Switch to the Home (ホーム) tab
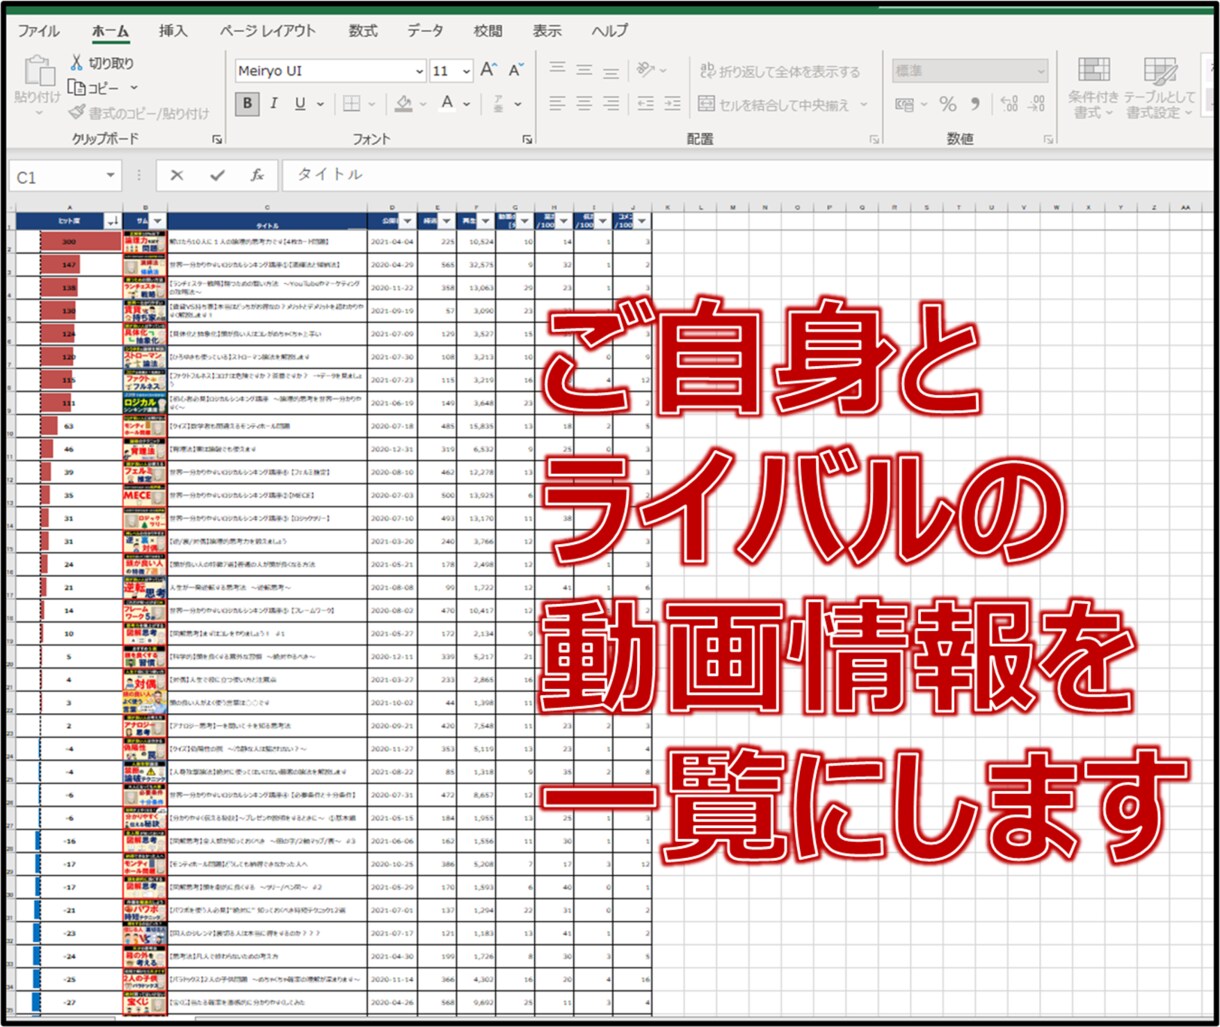 pos(110,31)
